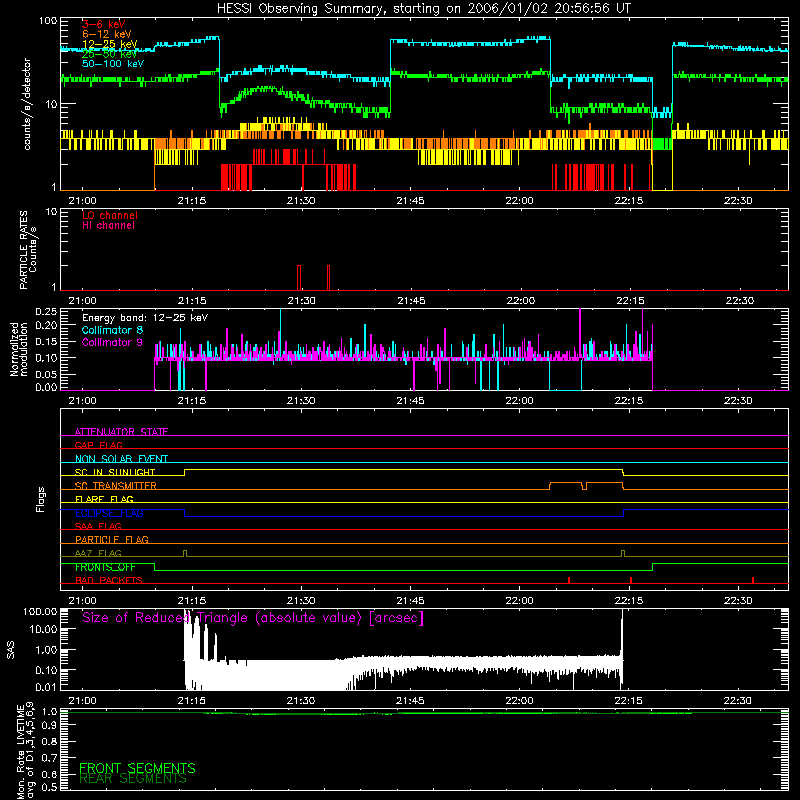Image resolution: width=800 pixels, height=800 pixels.
Task: Click the 22:00 tick label under the particle rates panel
Action: [x=520, y=301]
